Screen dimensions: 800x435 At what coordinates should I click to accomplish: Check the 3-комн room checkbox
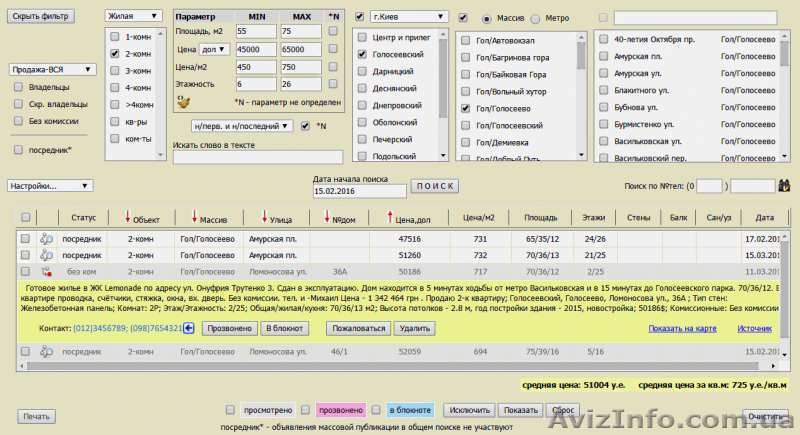click(115, 70)
